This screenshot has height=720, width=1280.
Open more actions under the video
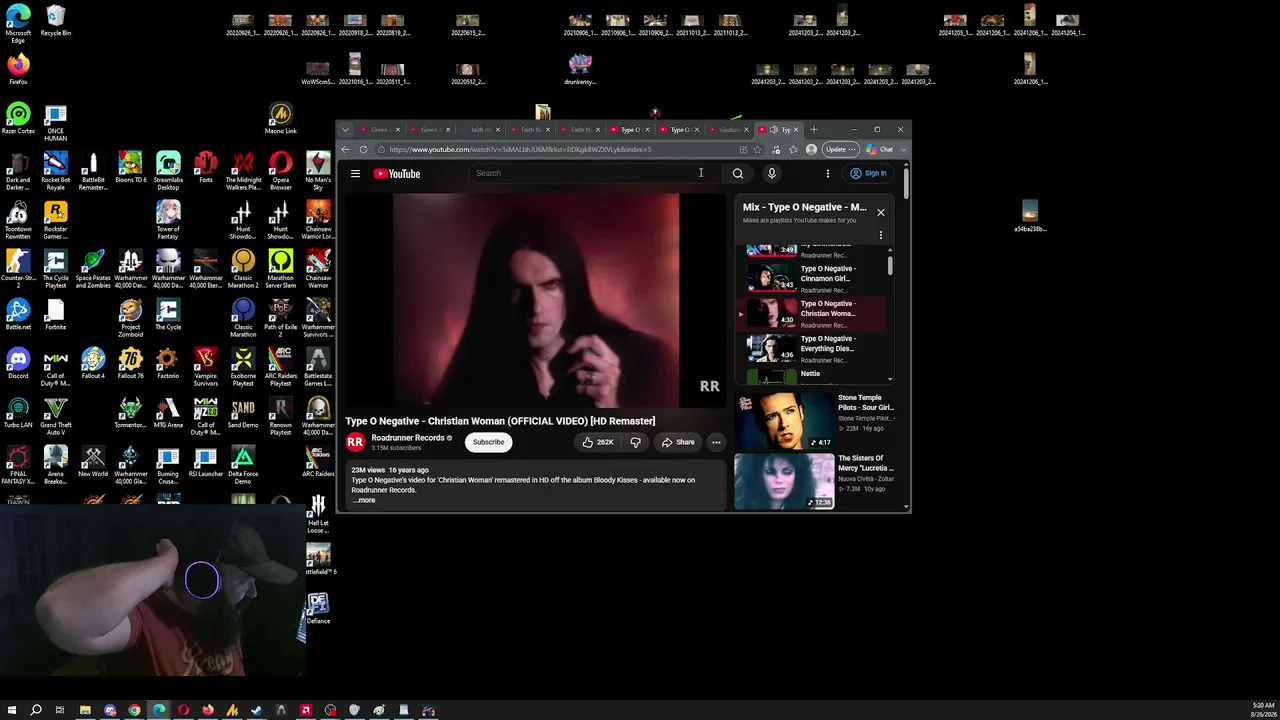(716, 442)
